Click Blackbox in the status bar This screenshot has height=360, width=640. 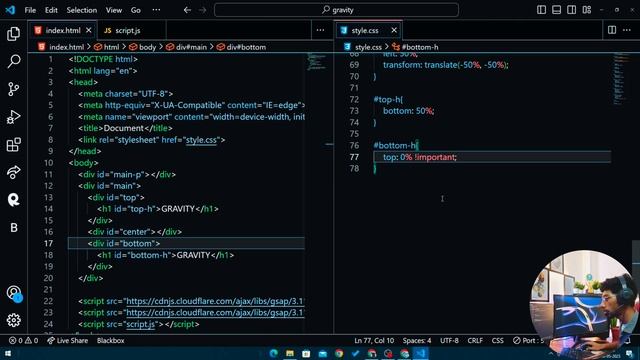pos(111,340)
